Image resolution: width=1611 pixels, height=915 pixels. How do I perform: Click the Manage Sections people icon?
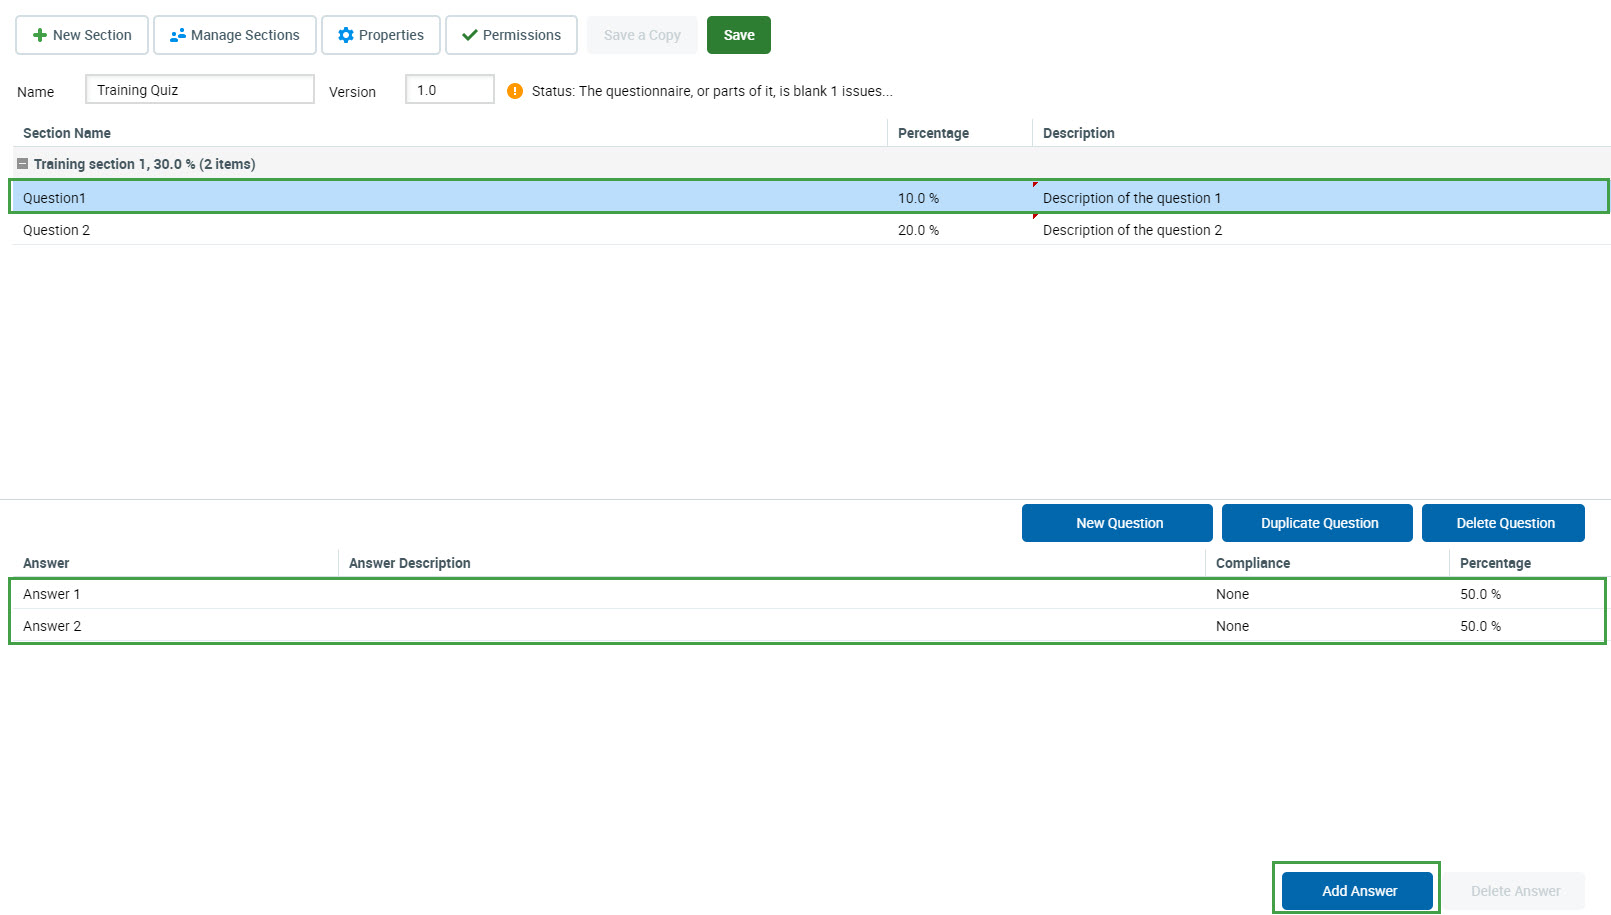point(178,35)
